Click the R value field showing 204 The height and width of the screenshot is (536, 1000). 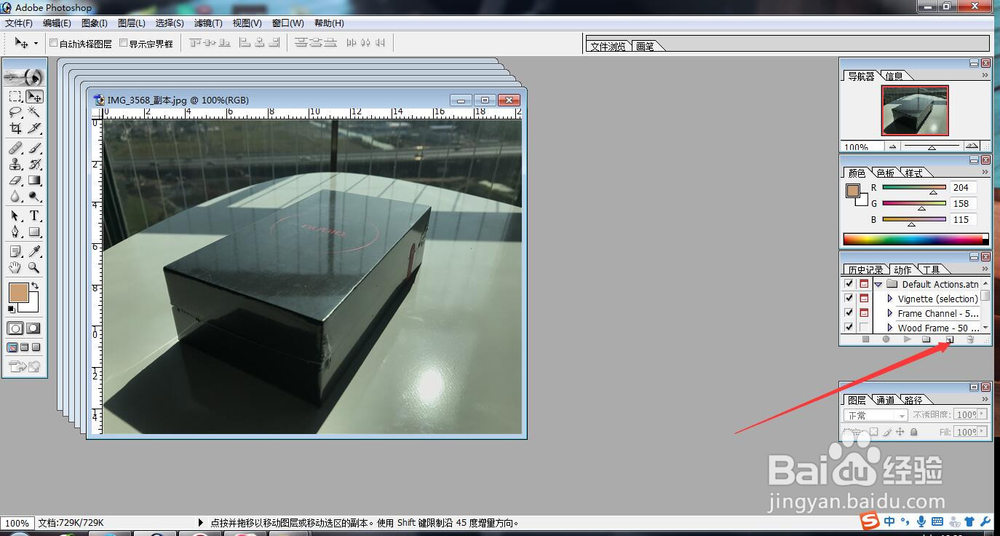(964, 188)
